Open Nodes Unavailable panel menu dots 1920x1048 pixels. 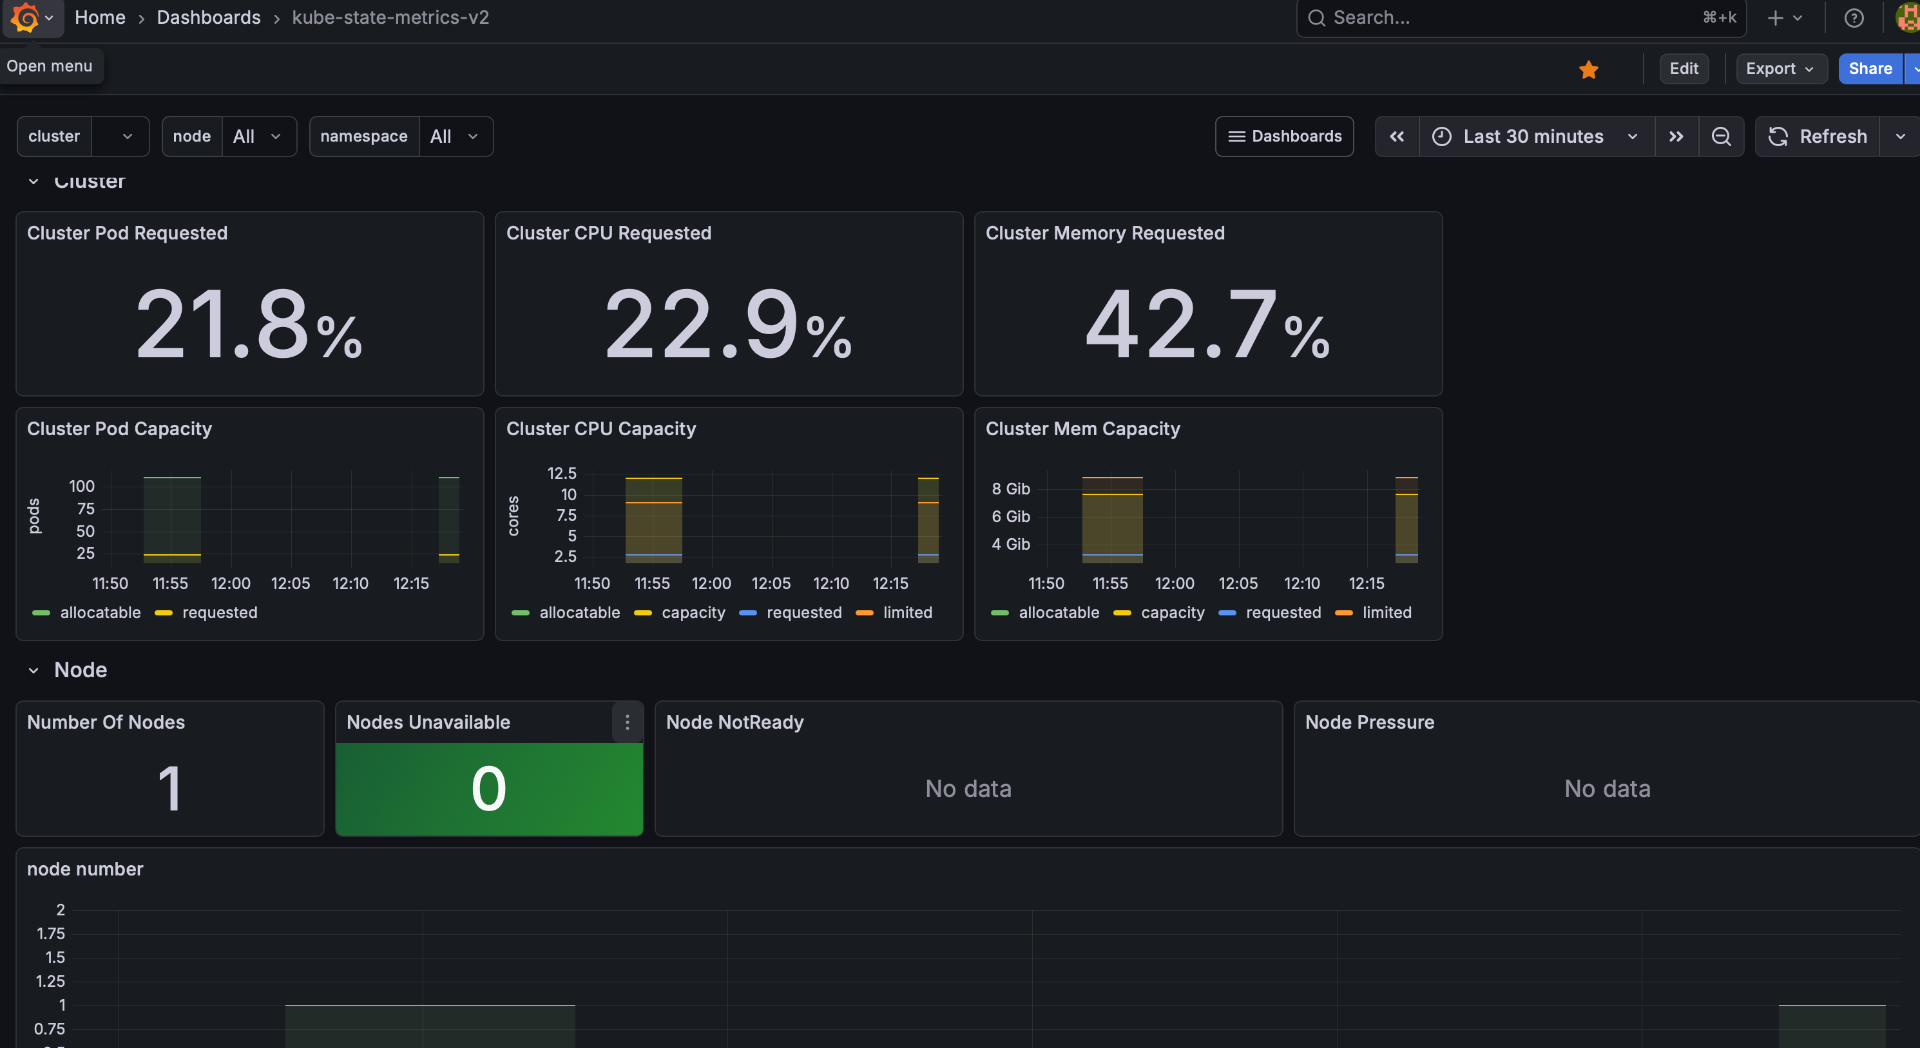point(627,722)
